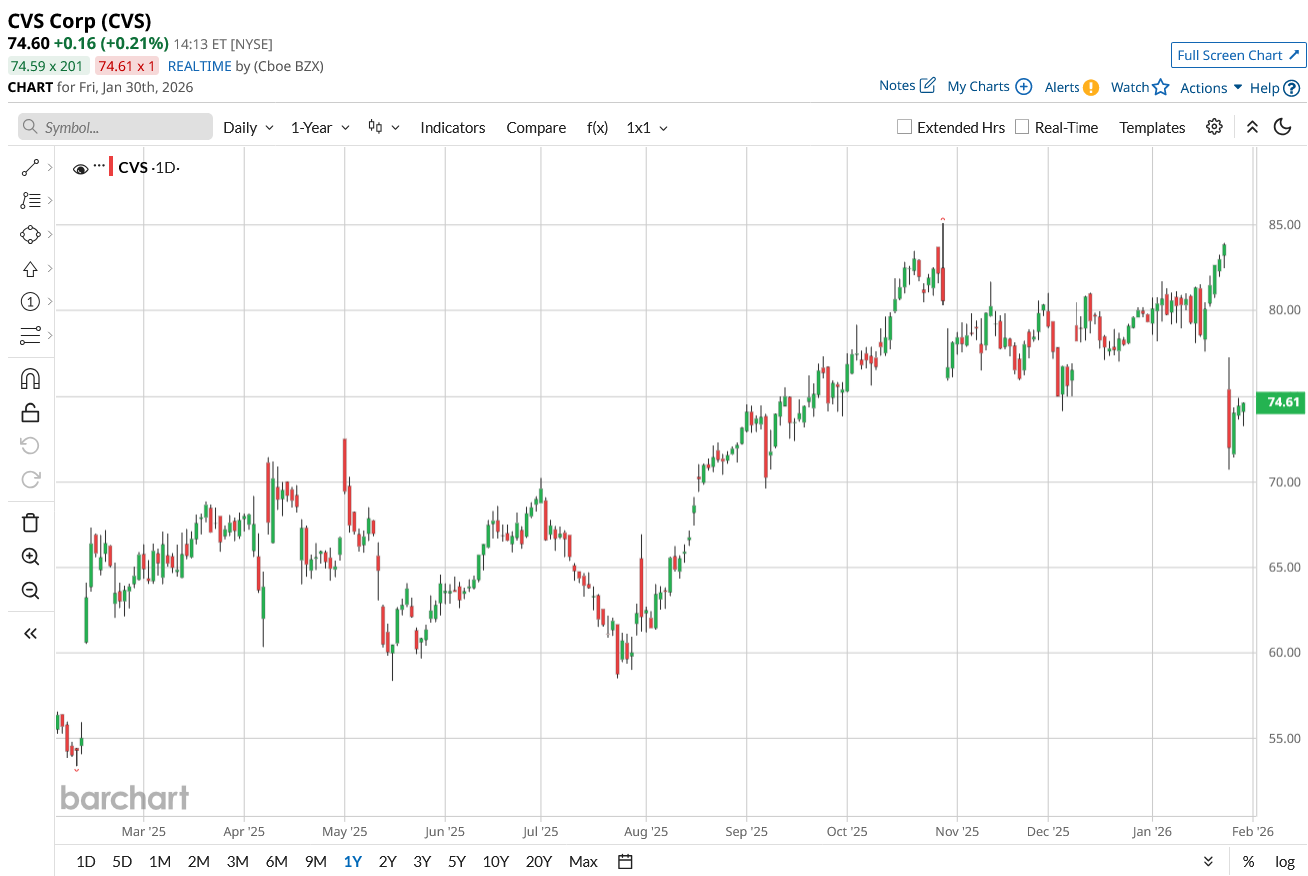
Task: Enable the Extended Hrs checkbox
Action: (905, 127)
